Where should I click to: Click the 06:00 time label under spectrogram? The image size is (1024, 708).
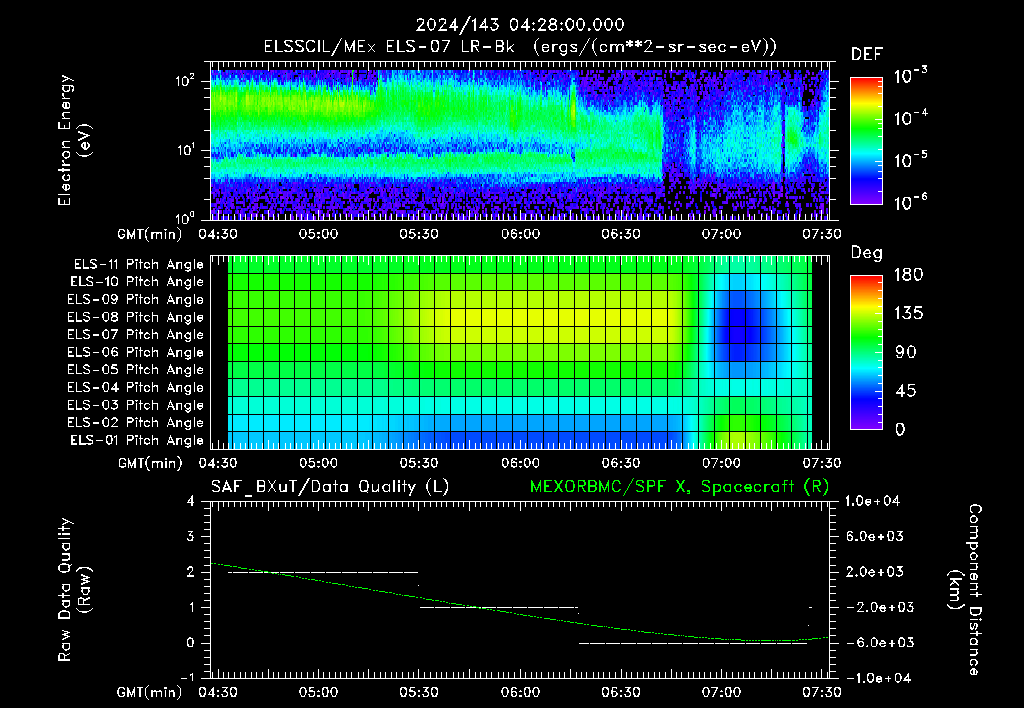[520, 234]
